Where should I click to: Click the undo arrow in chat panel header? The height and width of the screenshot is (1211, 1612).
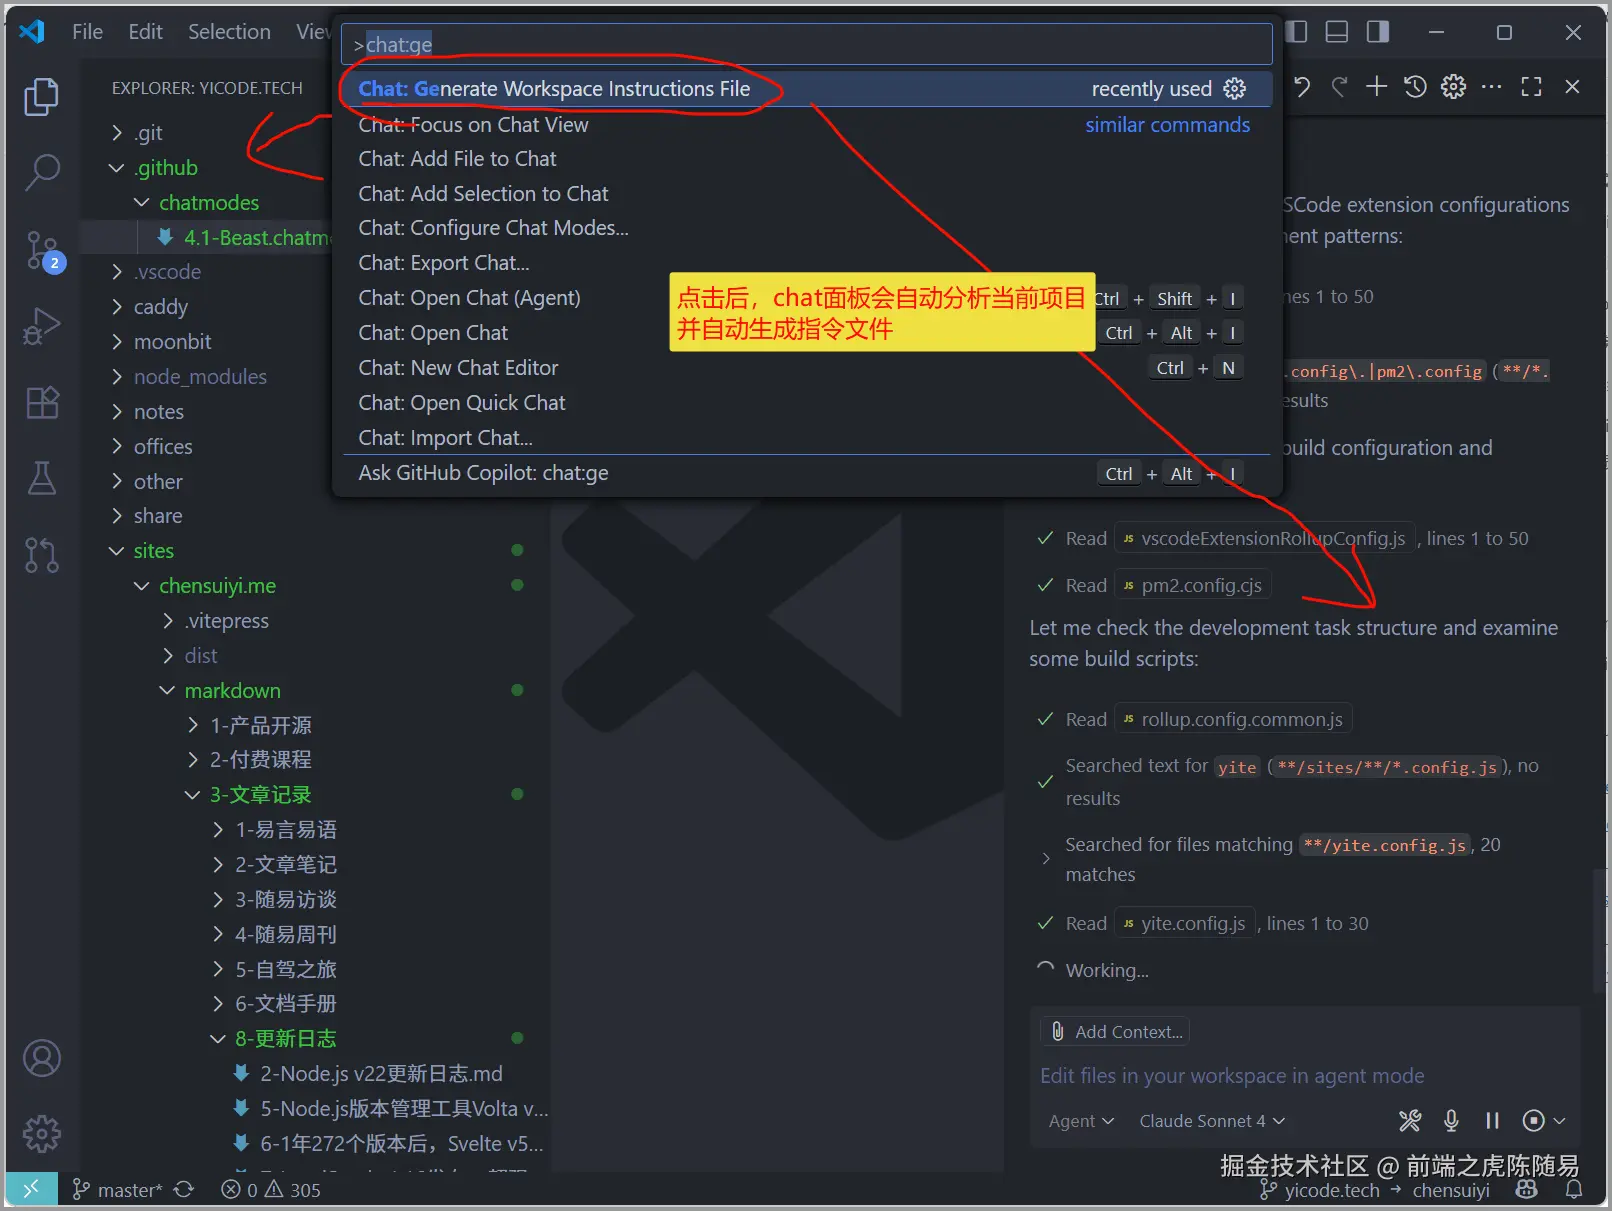[1302, 87]
